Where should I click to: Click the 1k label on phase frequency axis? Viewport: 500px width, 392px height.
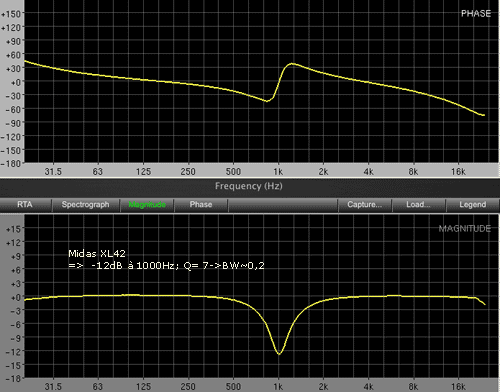pyautogui.click(x=278, y=172)
